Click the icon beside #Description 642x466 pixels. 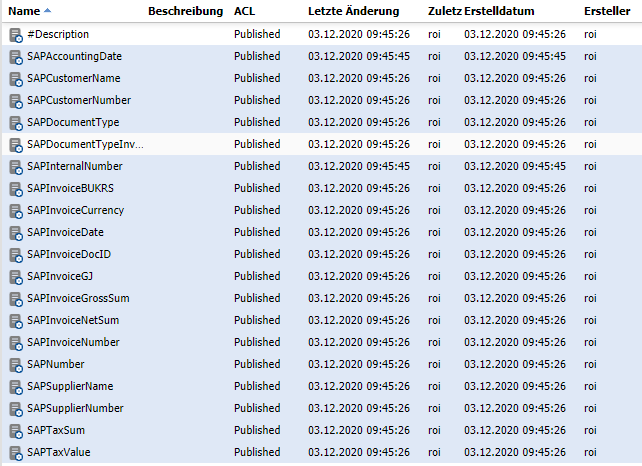point(16,35)
